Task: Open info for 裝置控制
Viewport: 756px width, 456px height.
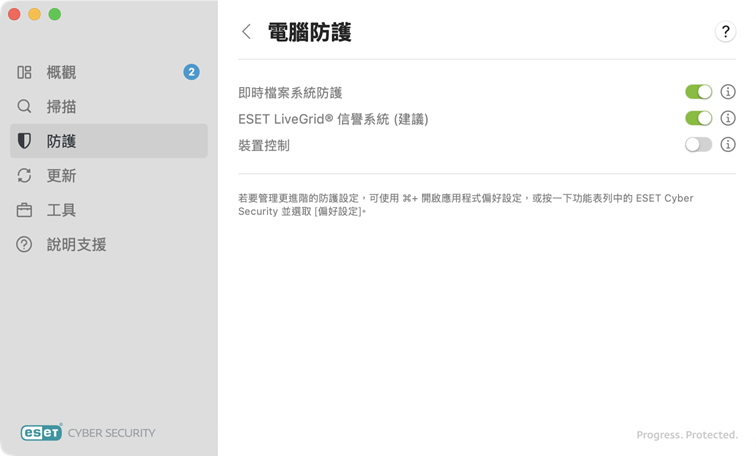Action: (728, 145)
